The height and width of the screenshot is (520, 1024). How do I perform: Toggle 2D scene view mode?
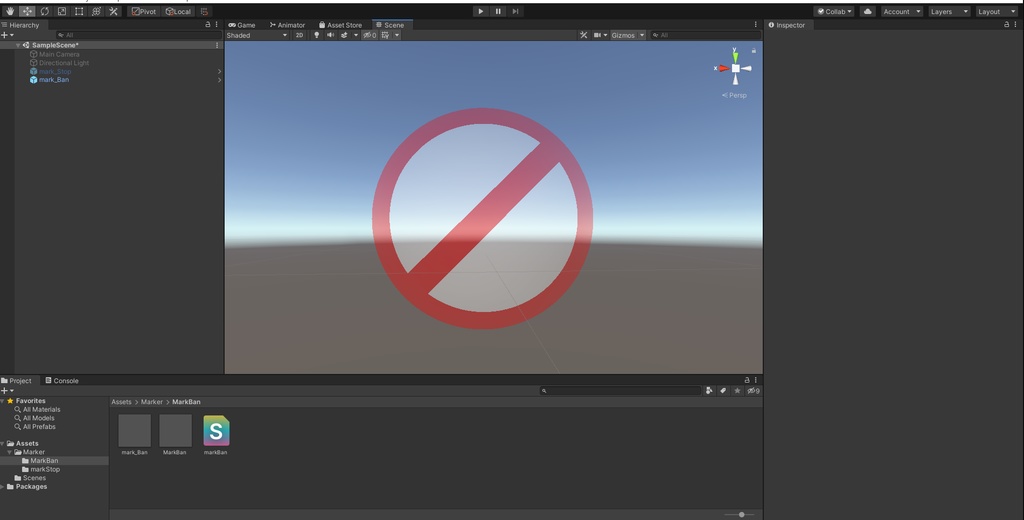click(299, 35)
